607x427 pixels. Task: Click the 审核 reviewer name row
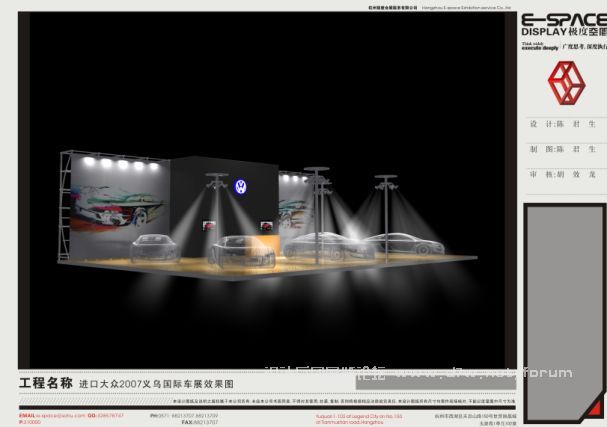click(x=562, y=175)
